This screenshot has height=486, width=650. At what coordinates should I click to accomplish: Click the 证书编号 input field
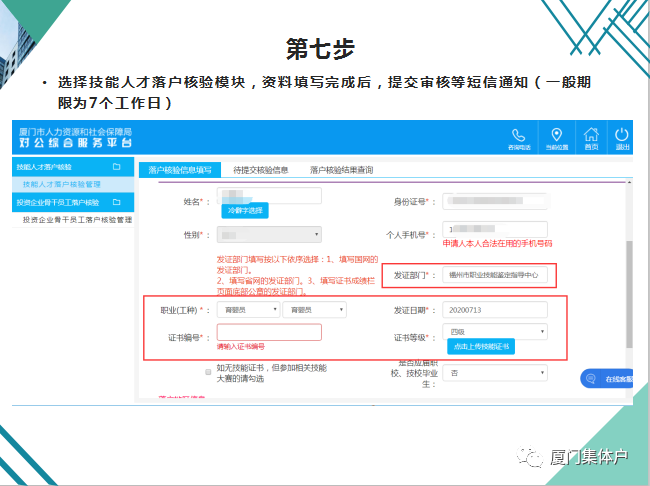point(268,332)
